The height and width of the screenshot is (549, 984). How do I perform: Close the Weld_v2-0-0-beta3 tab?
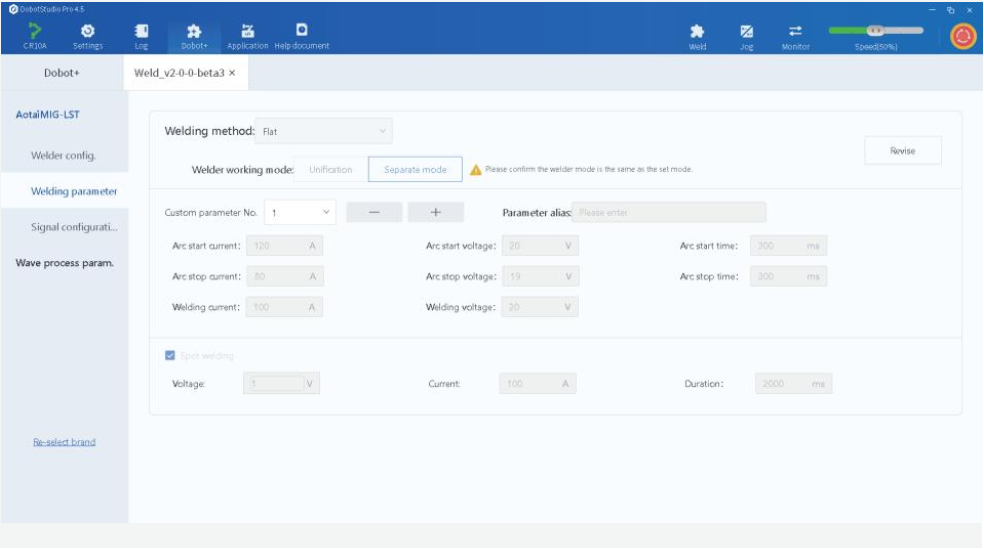tap(232, 73)
